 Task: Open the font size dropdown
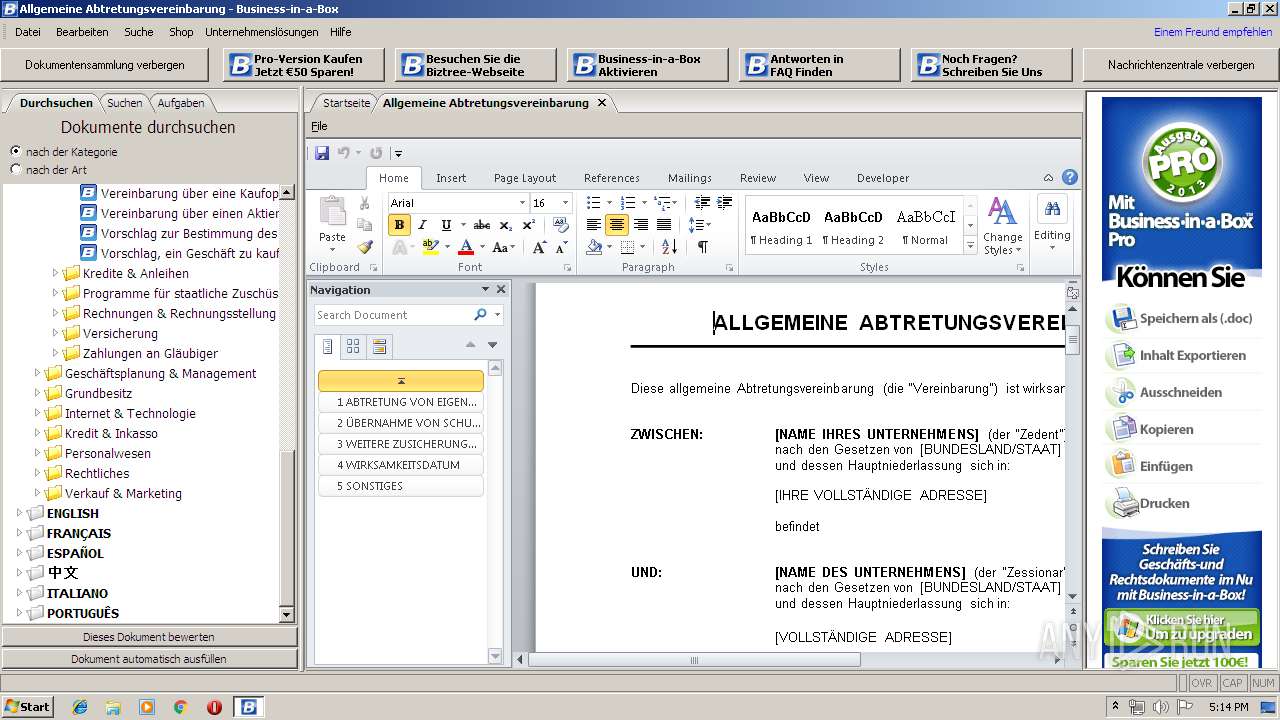point(564,203)
